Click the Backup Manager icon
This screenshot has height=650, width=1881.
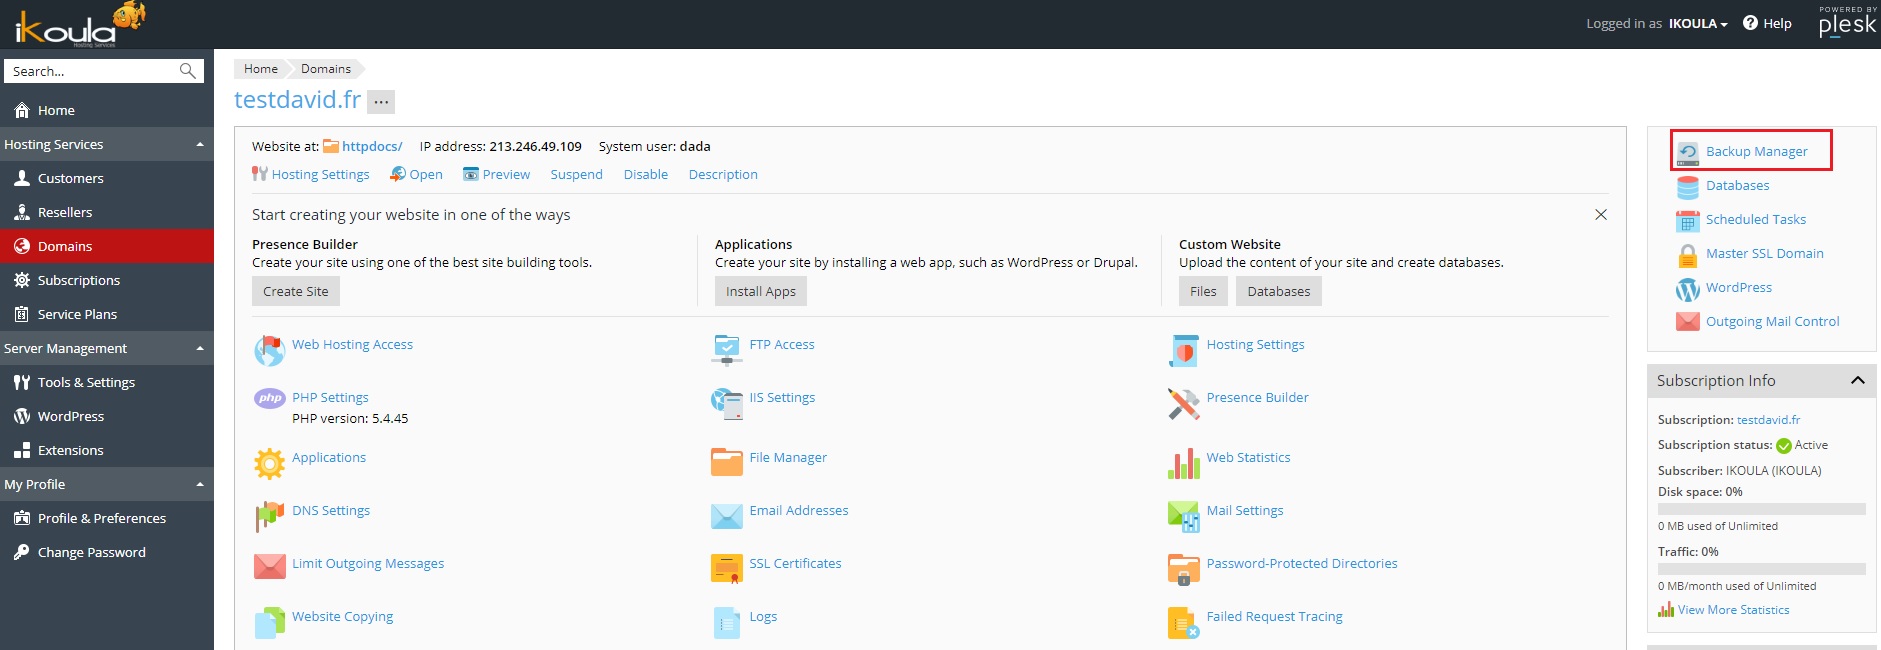1688,152
